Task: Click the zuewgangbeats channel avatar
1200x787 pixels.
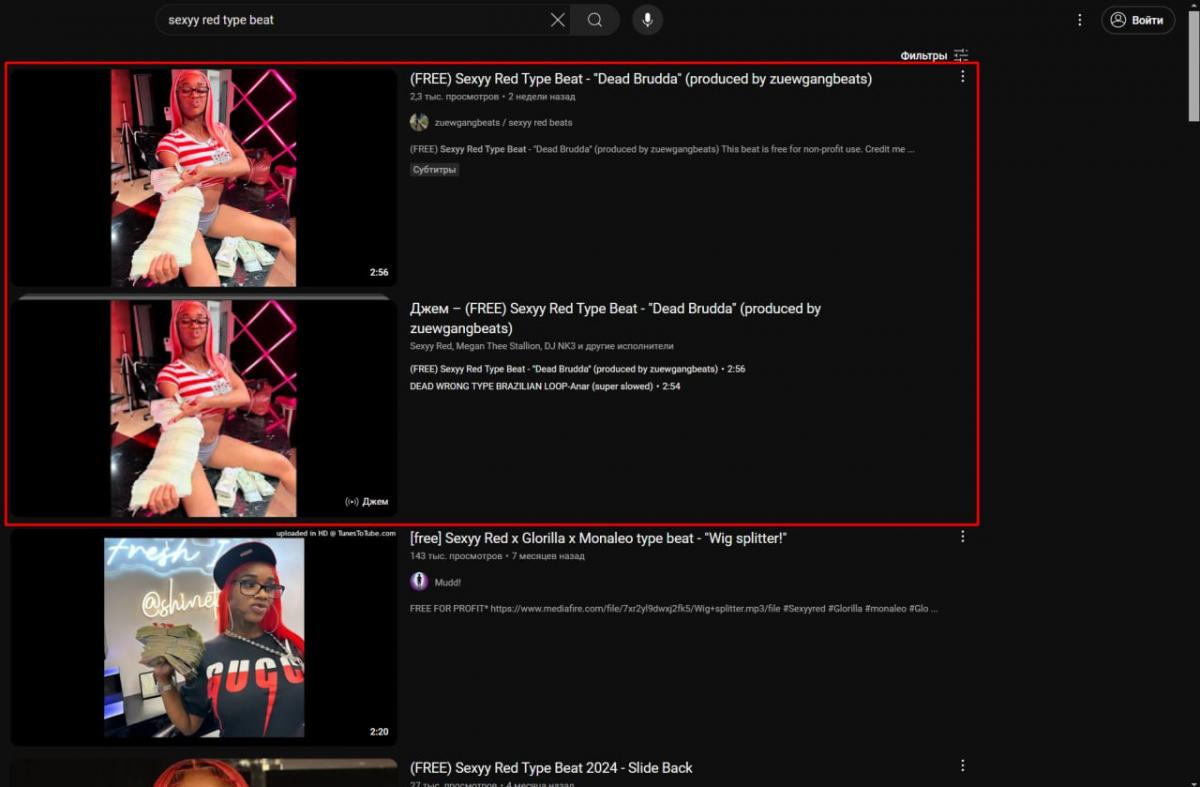Action: [419, 122]
